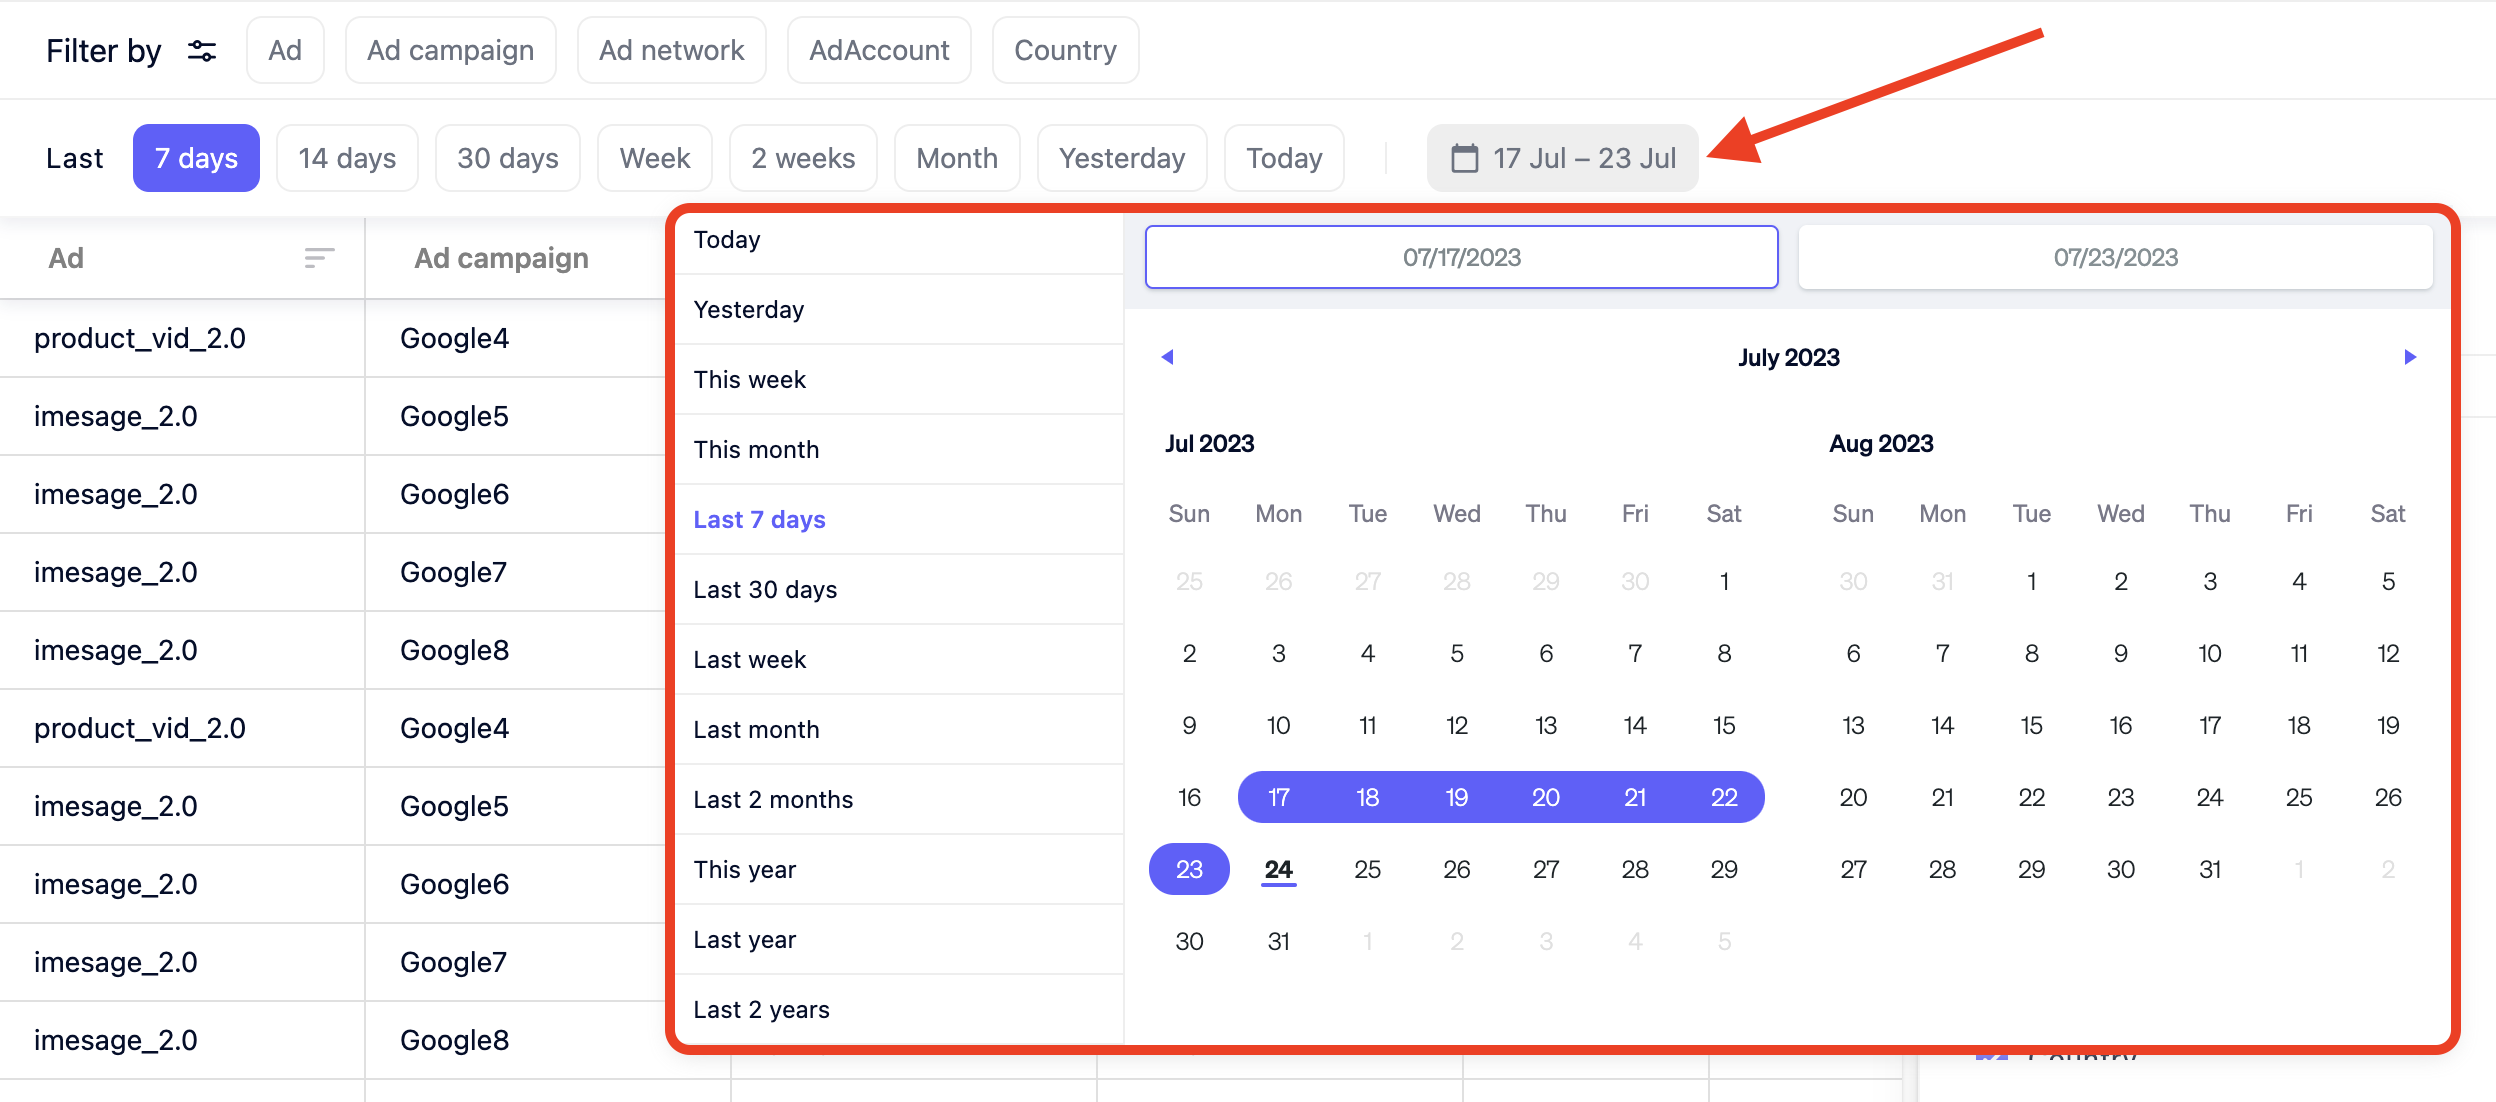Viewport: 2496px width, 1102px height.
Task: Select the "Last 2 years" preset
Action: click(x=761, y=1009)
